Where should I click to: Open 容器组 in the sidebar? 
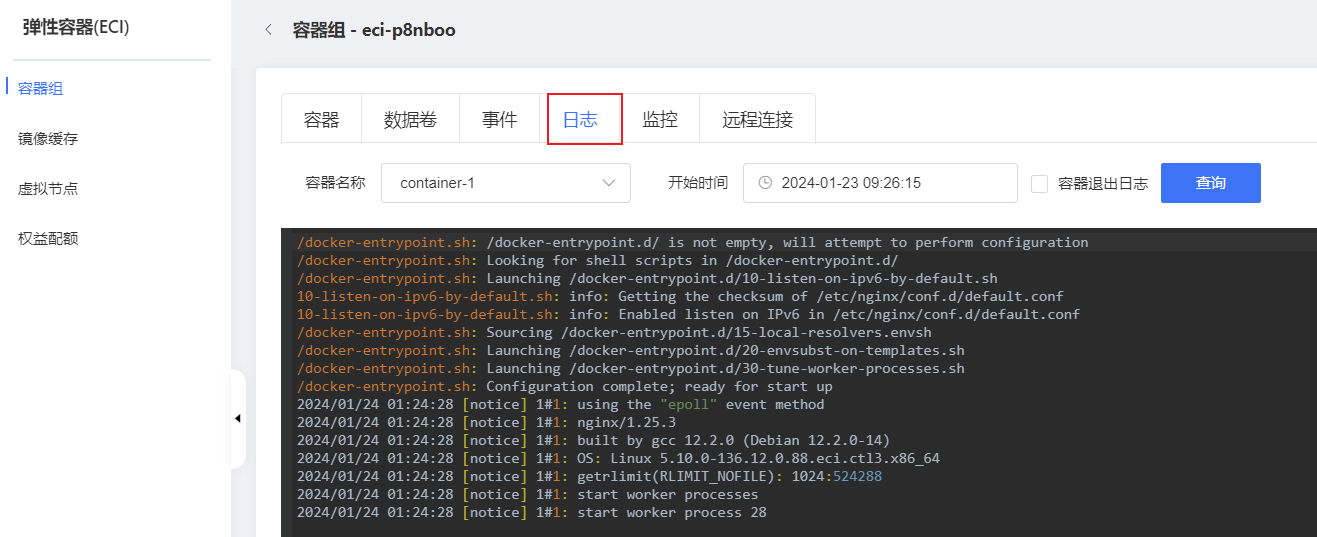point(41,89)
